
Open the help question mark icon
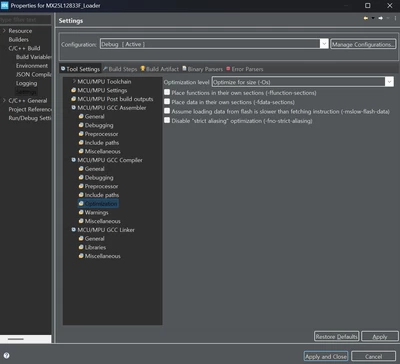click(x=6, y=355)
